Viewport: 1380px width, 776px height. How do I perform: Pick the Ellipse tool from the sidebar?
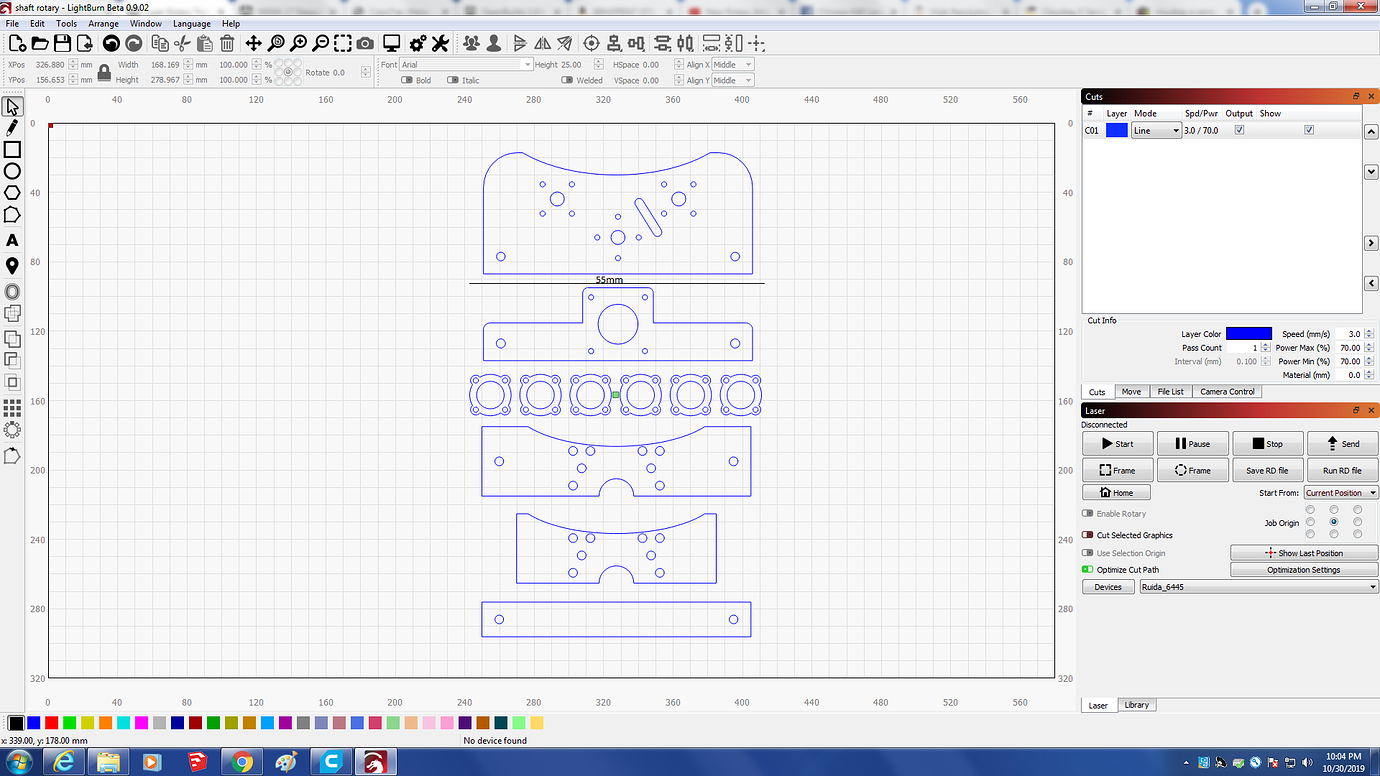click(x=13, y=171)
